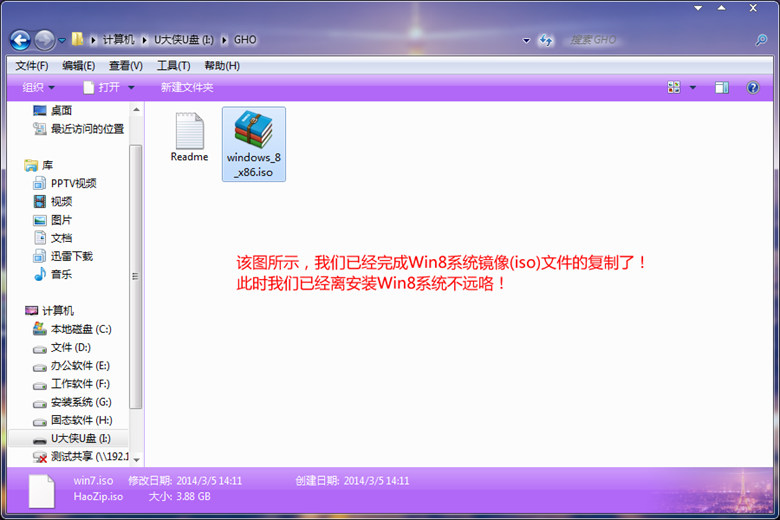Select 最近访问的位置 in the navigation pane

click(x=79, y=129)
